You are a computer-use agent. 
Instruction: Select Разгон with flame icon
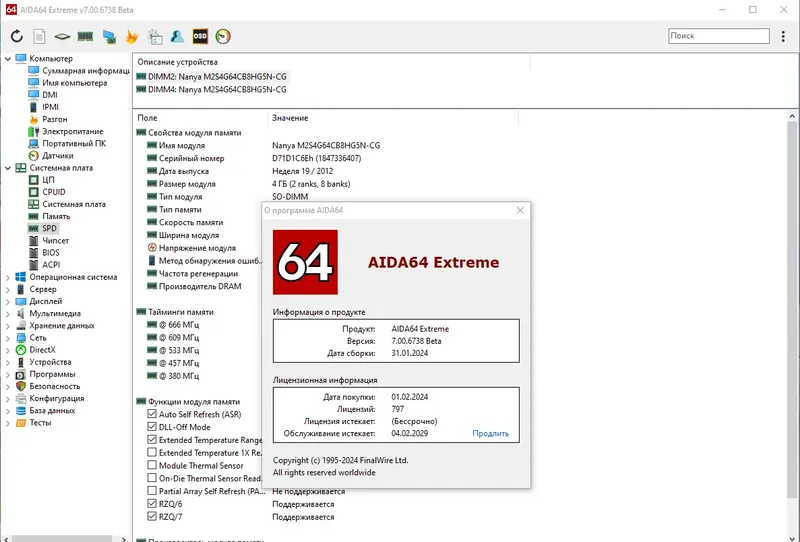(x=55, y=119)
